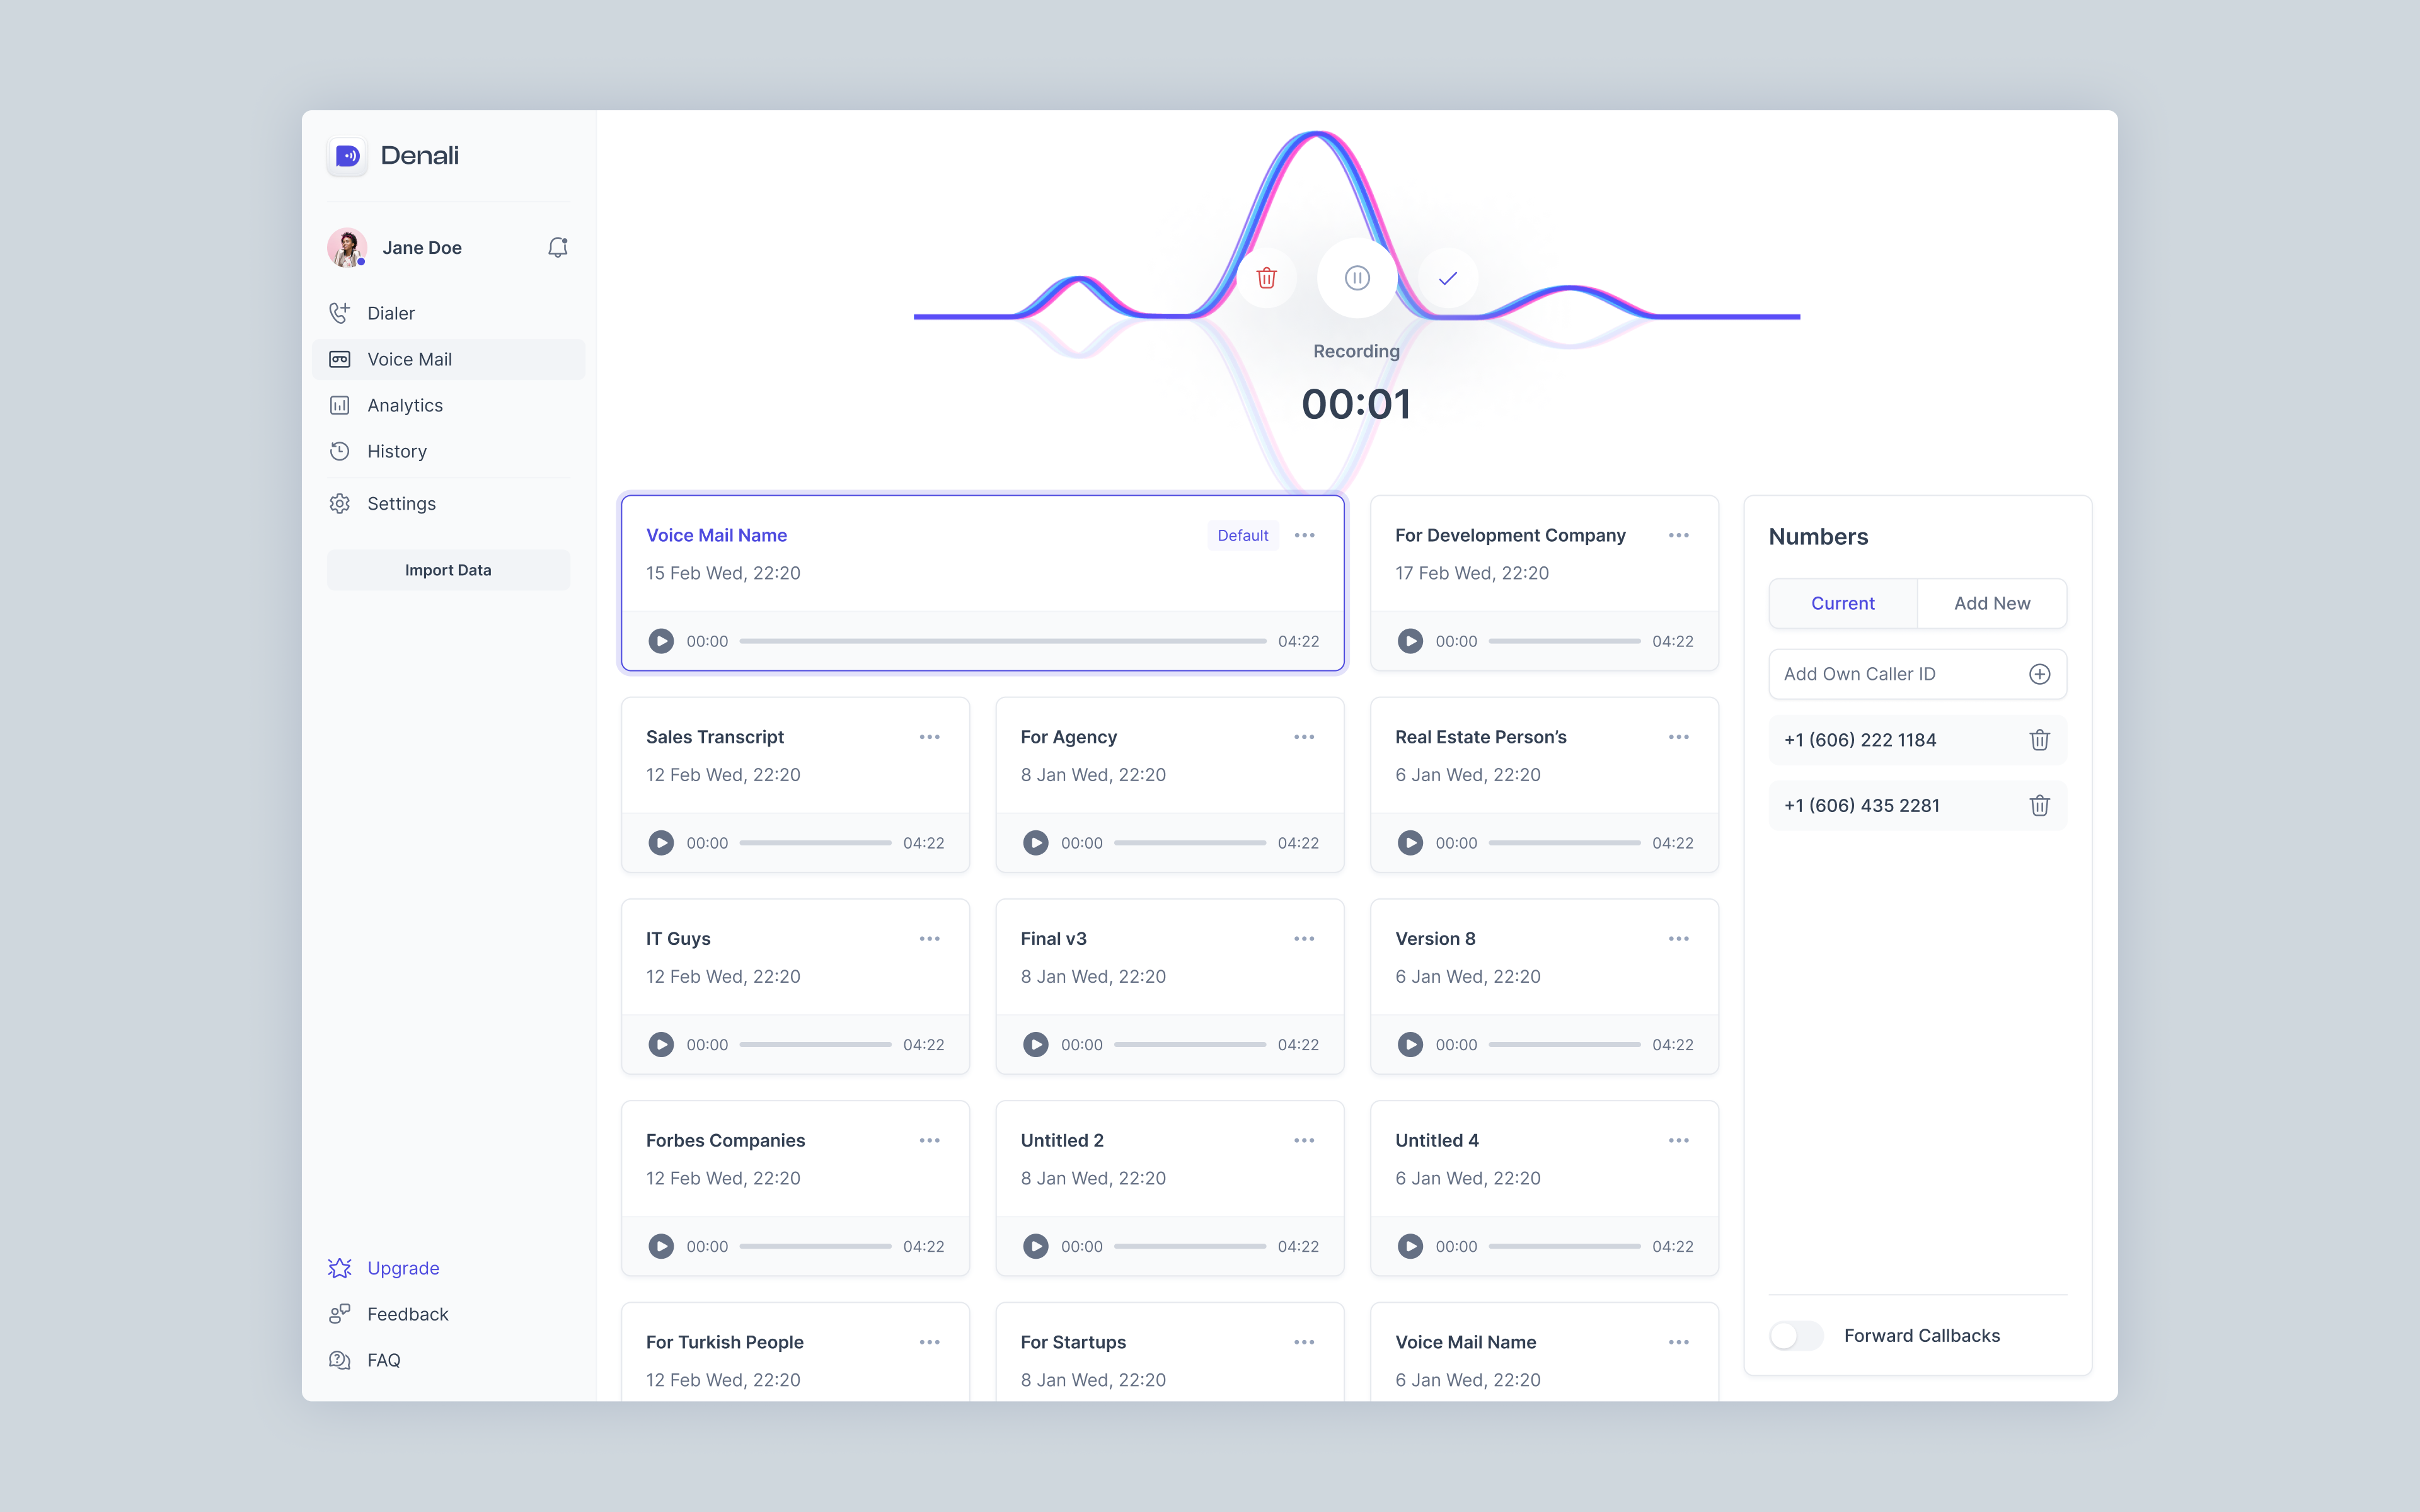Viewport: 2420px width, 1512px height.
Task: Delete the +1 (606) 222 1184 number
Action: (2039, 740)
